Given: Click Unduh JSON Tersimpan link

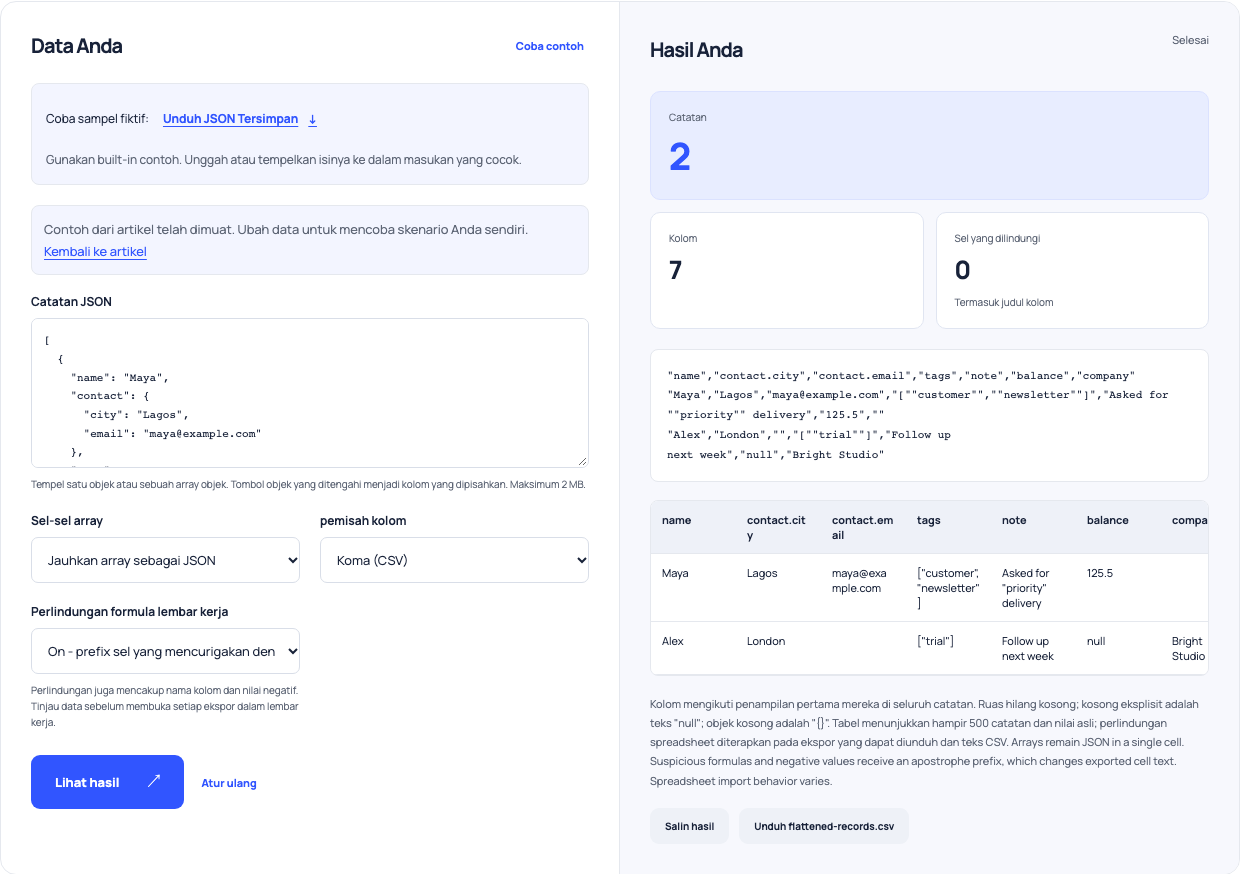Looking at the screenshot, I should [230, 119].
